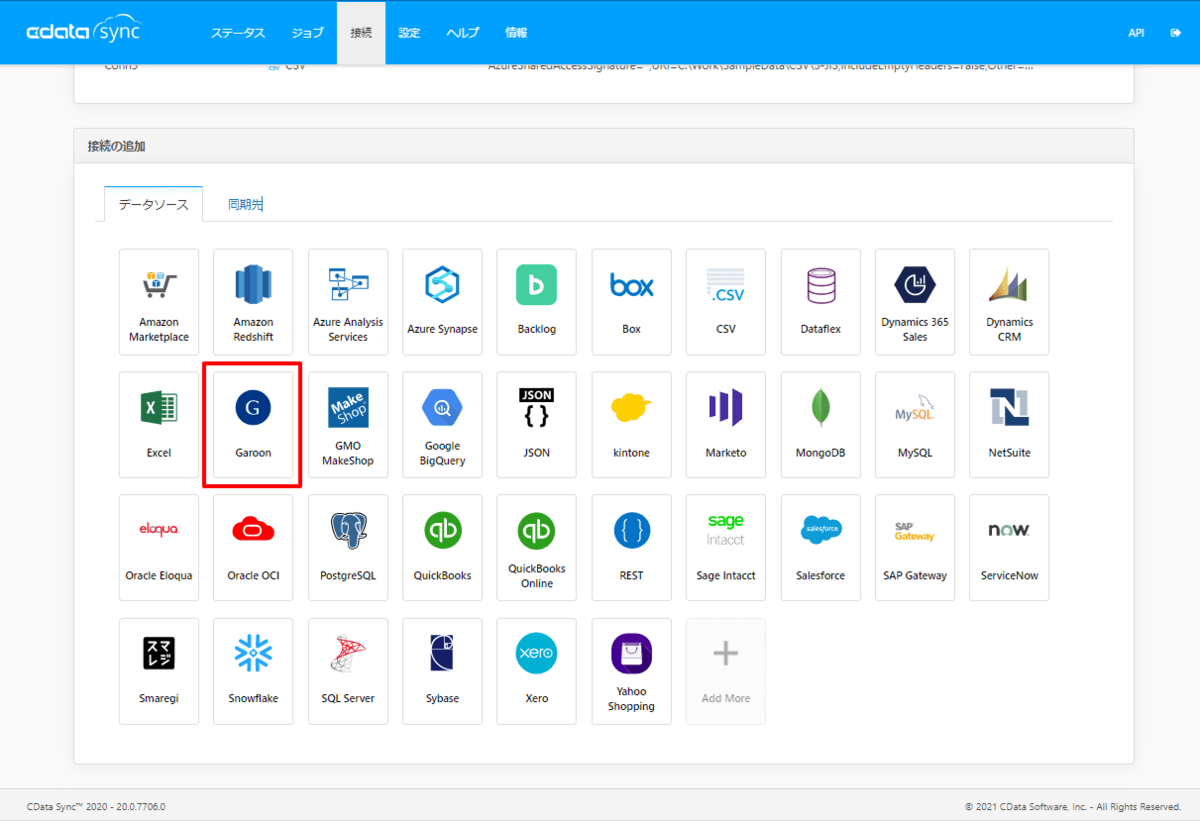The height and width of the screenshot is (821, 1200).
Task: Open the PostgreSQL data source
Action: [x=348, y=548]
